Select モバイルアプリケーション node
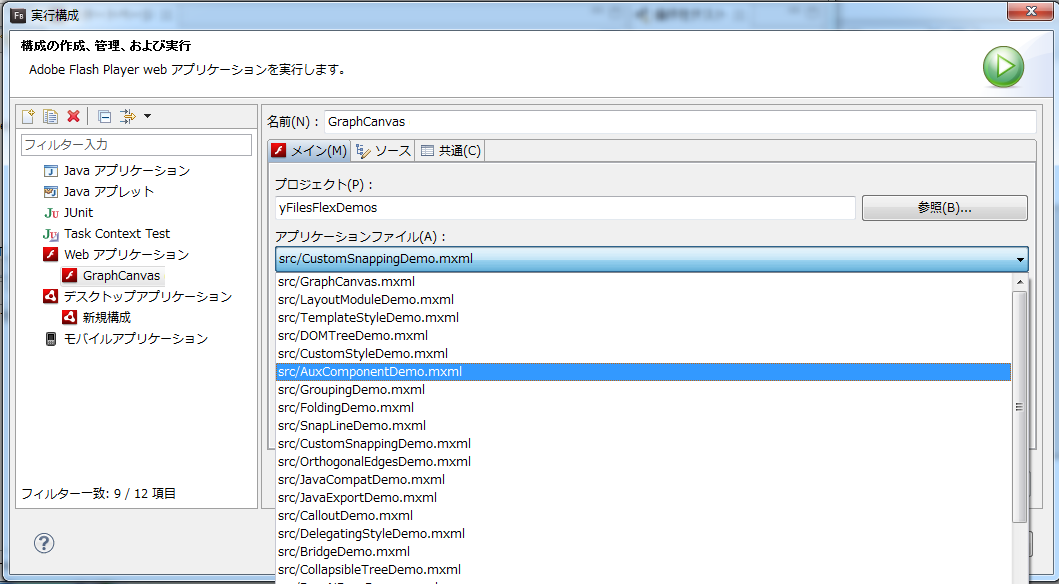The image size is (1059, 584). [136, 338]
